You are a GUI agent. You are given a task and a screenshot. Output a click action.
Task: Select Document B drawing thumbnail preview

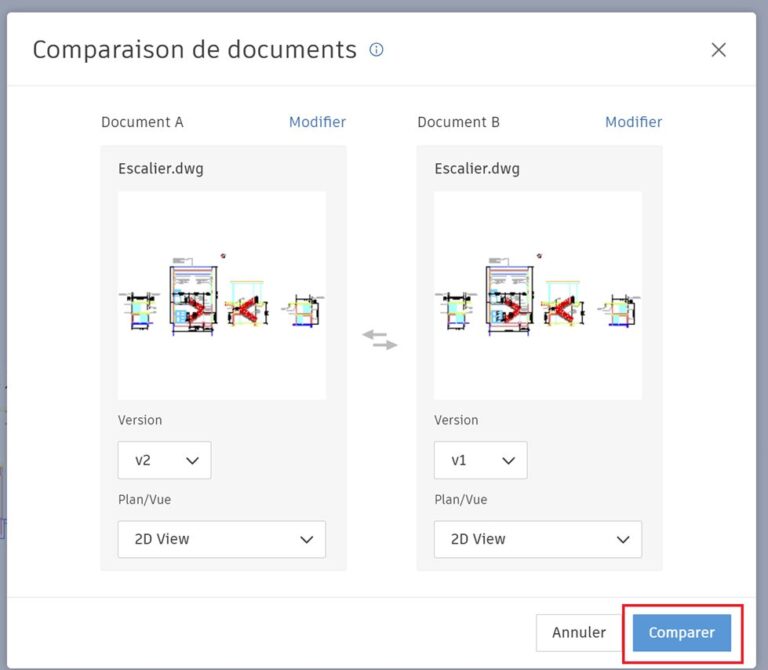(538, 295)
